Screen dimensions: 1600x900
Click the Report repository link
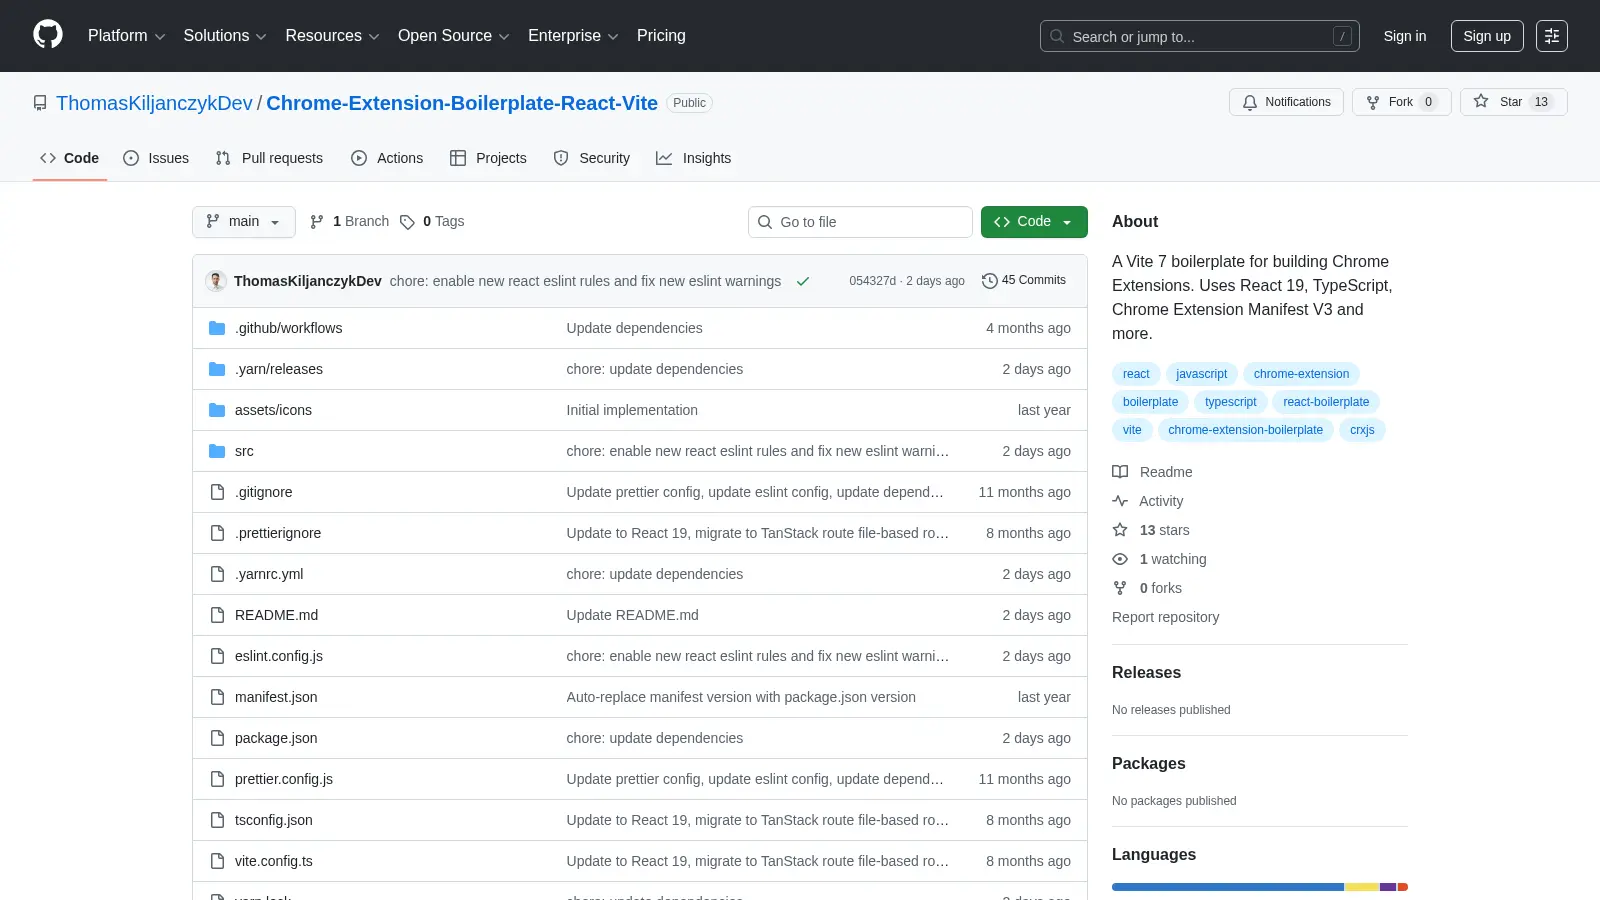1165,617
